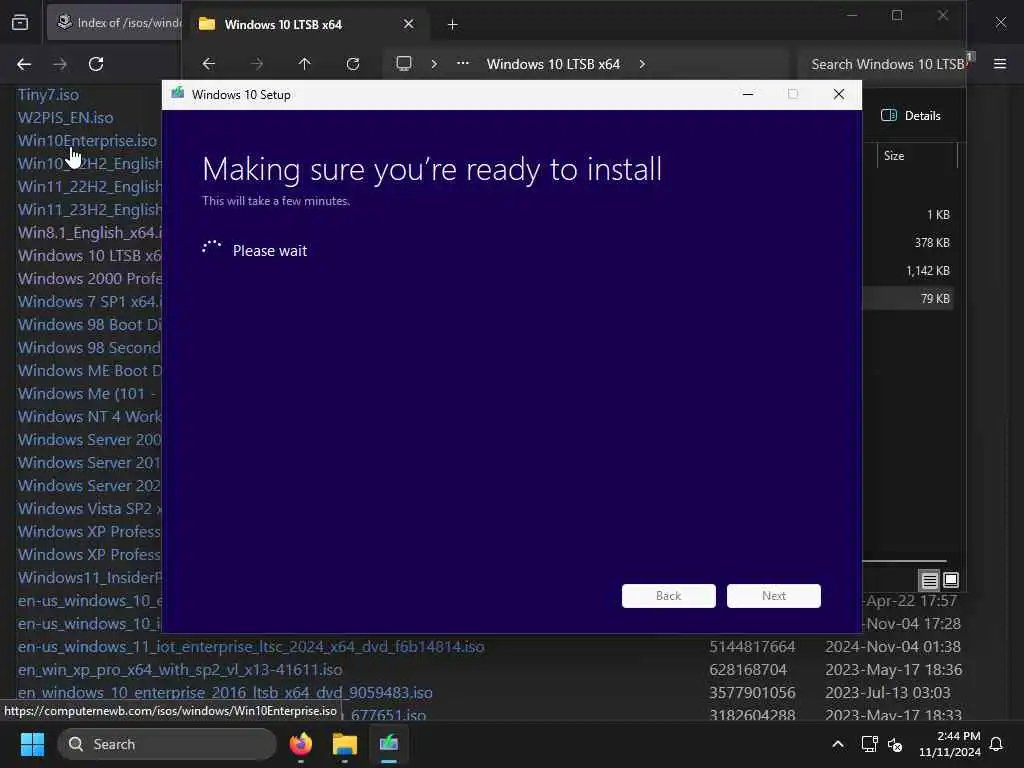
Task: Select the file row sized 1 KB
Action: click(908, 215)
